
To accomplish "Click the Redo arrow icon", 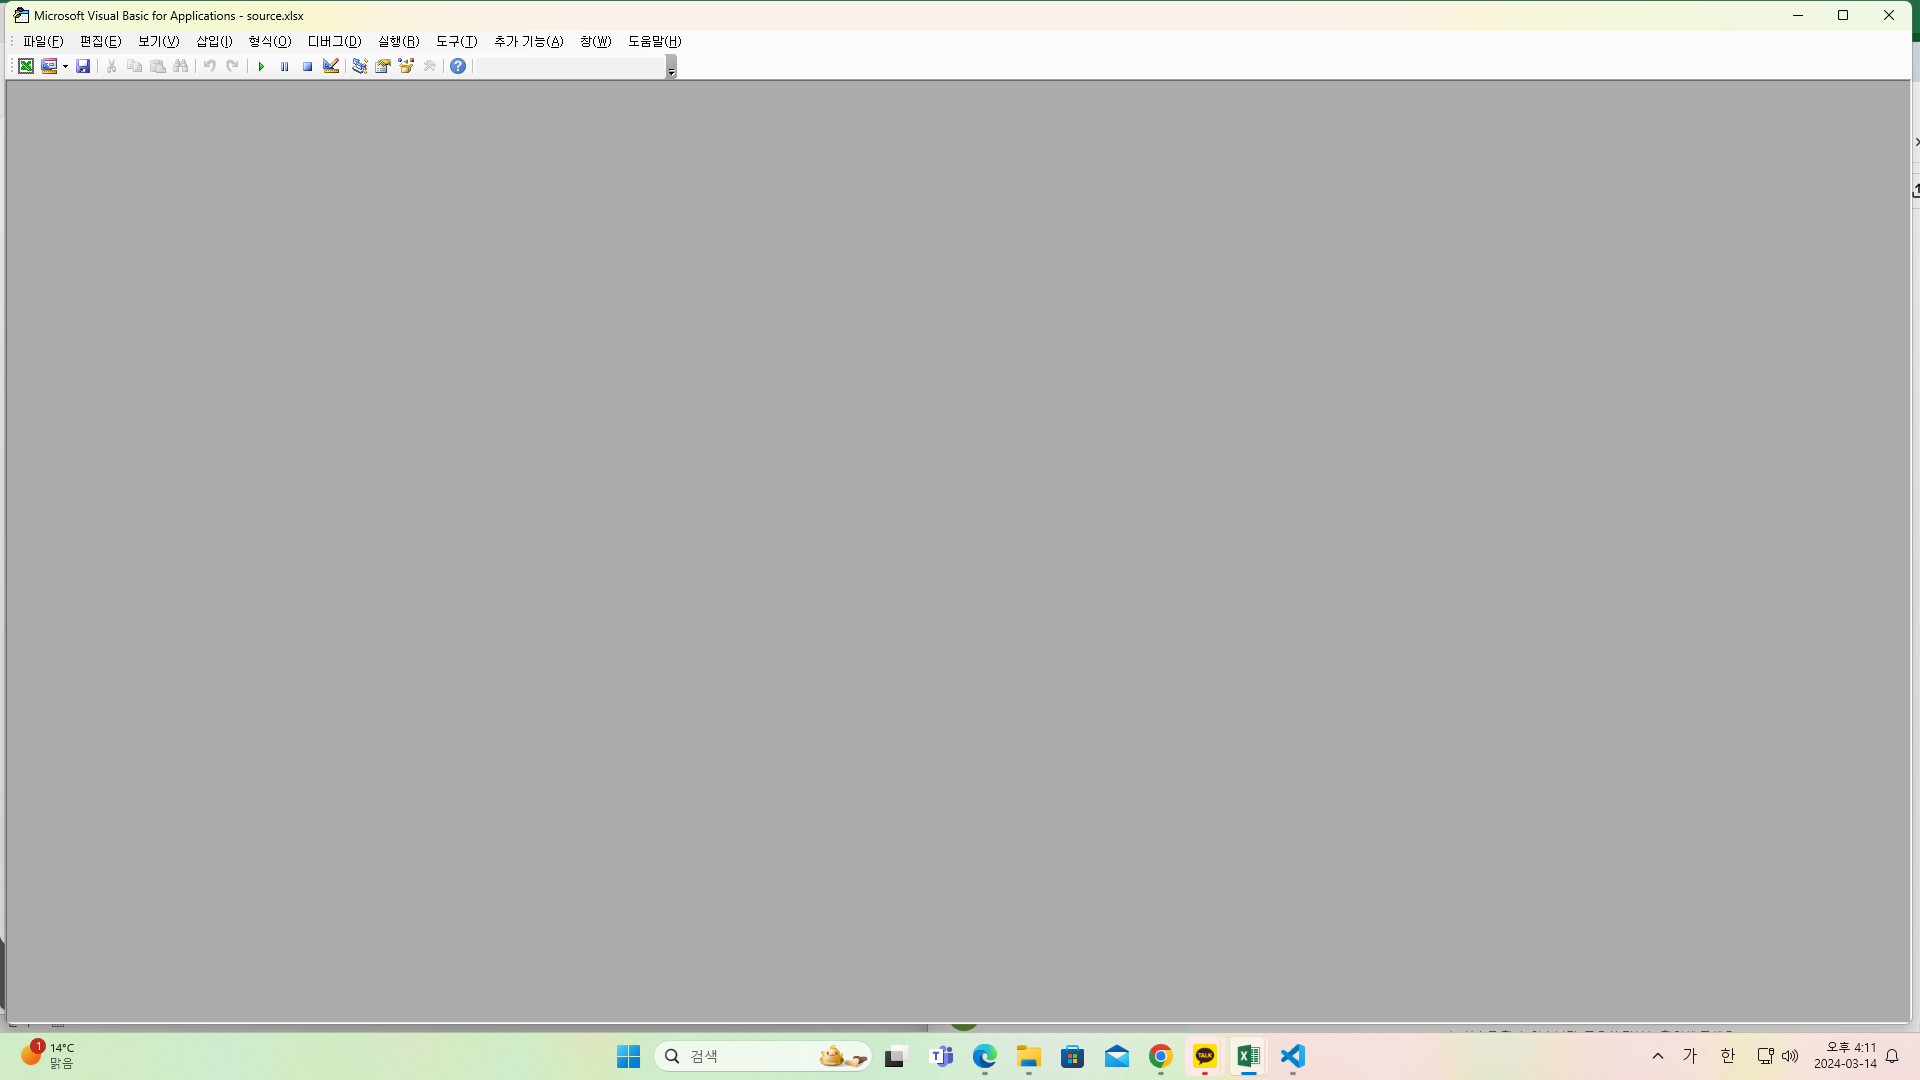I will pyautogui.click(x=233, y=66).
